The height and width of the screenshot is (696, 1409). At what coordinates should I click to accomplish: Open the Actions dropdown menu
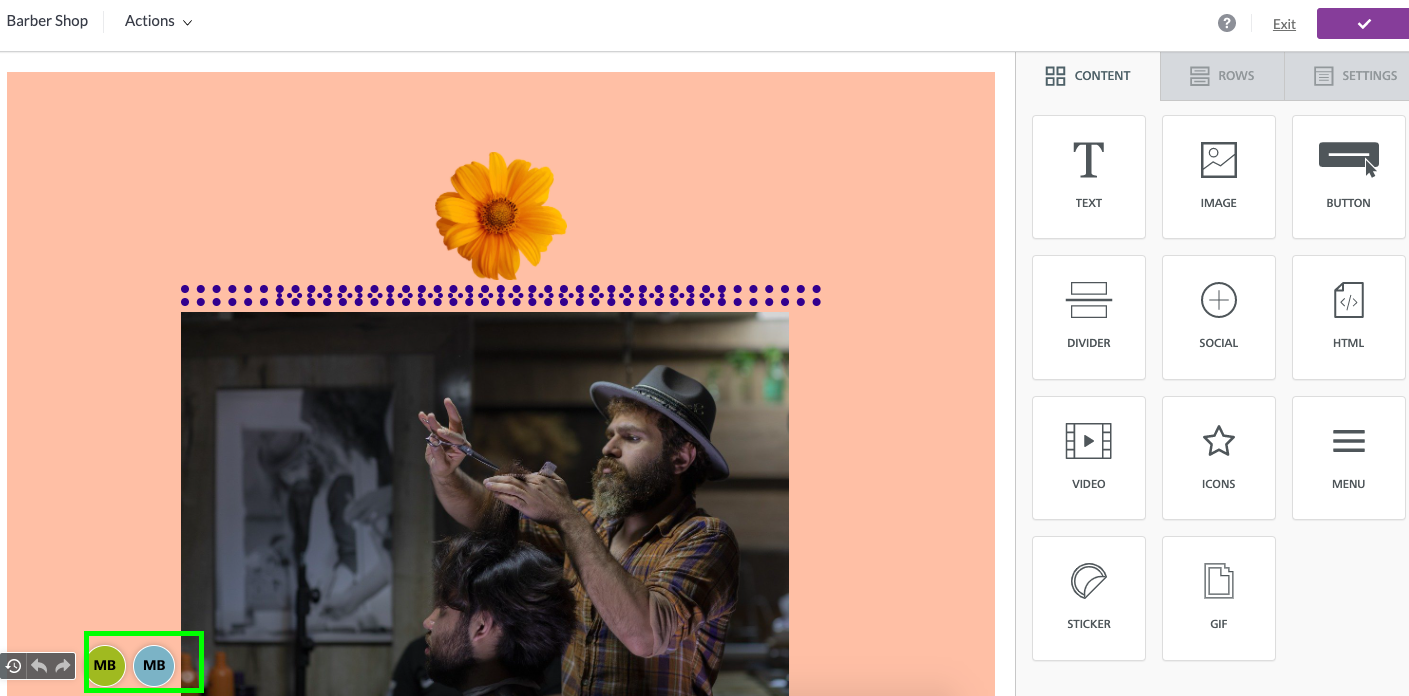pyautogui.click(x=158, y=21)
